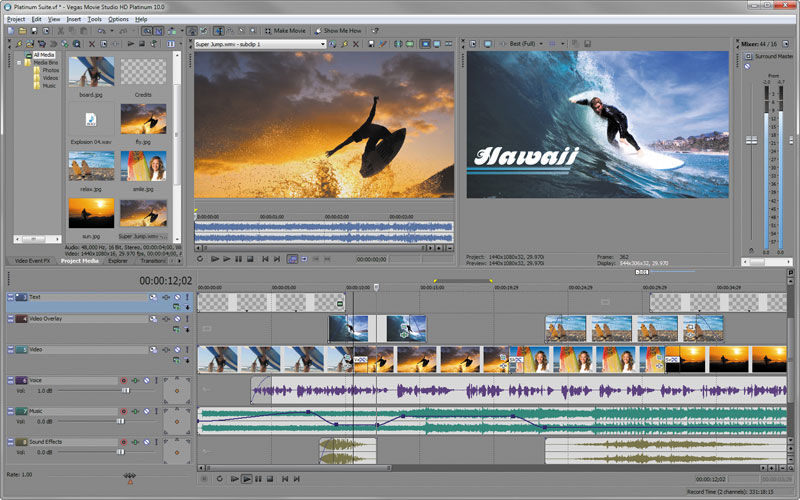Arm the Music track for recording
800x500 pixels.
coord(124,411)
